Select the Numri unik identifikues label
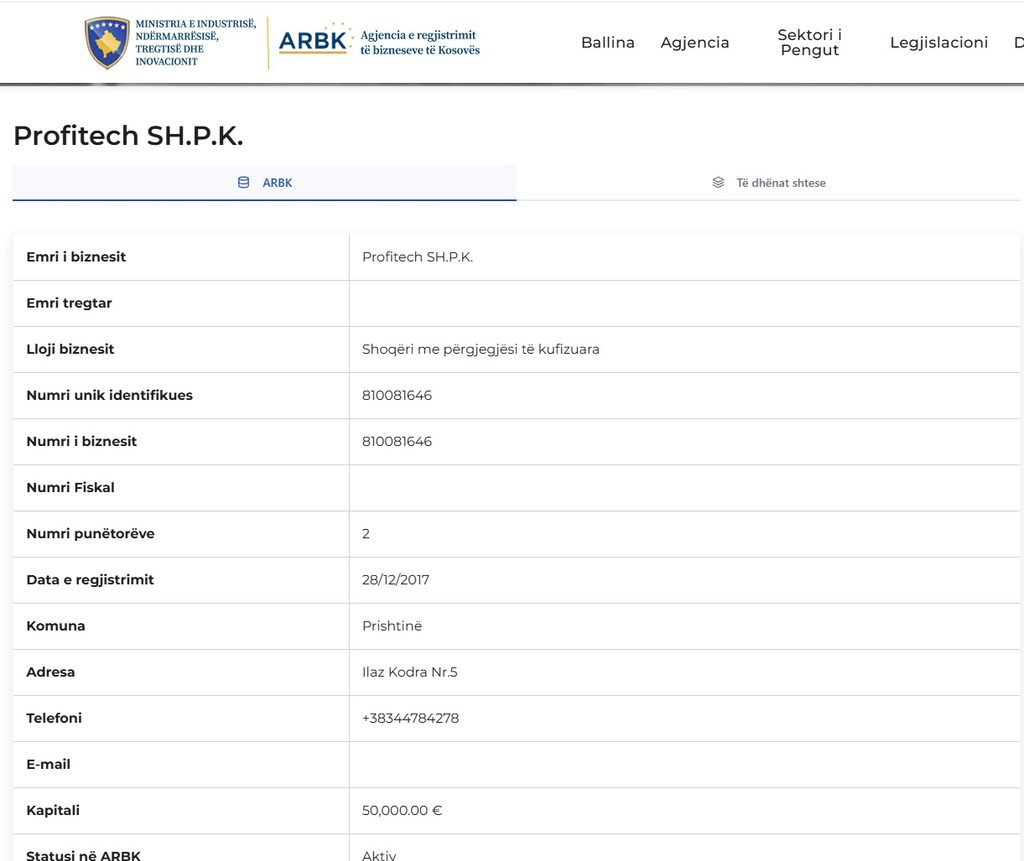This screenshot has width=1024, height=861. point(109,395)
